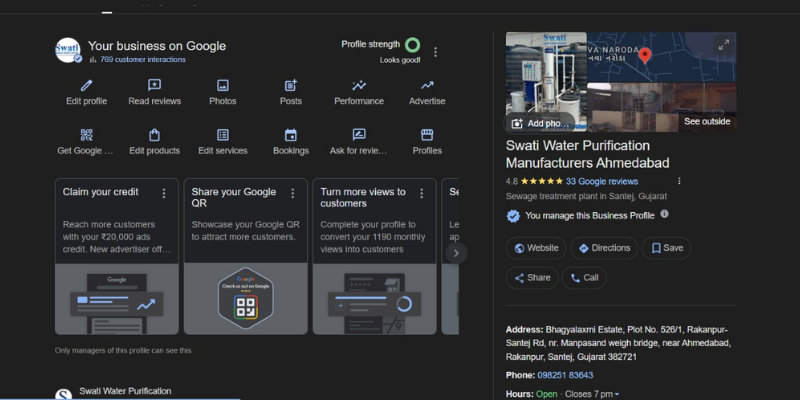Image resolution: width=800 pixels, height=400 pixels.
Task: Open Read reviews icon
Action: pos(154,86)
